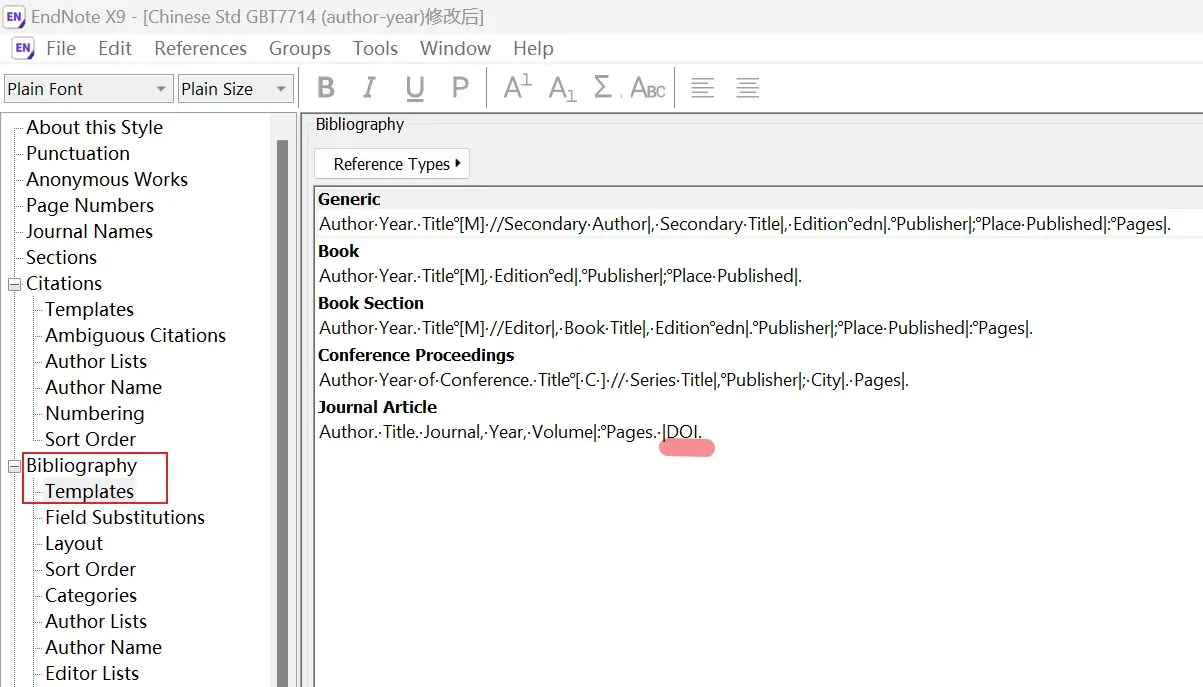Select Templates under Bibliography
Image resolution: width=1203 pixels, height=687 pixels.
(89, 491)
